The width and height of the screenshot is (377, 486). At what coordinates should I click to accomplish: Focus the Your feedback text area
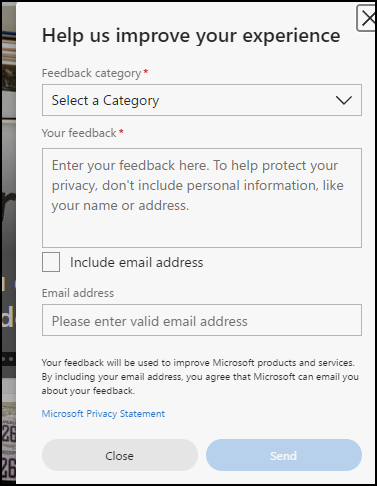(x=202, y=198)
